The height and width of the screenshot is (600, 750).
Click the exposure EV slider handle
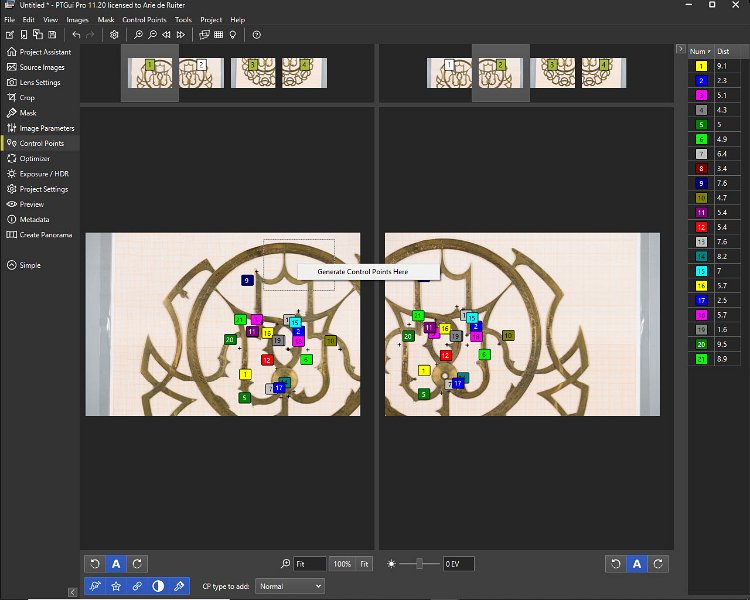419,564
